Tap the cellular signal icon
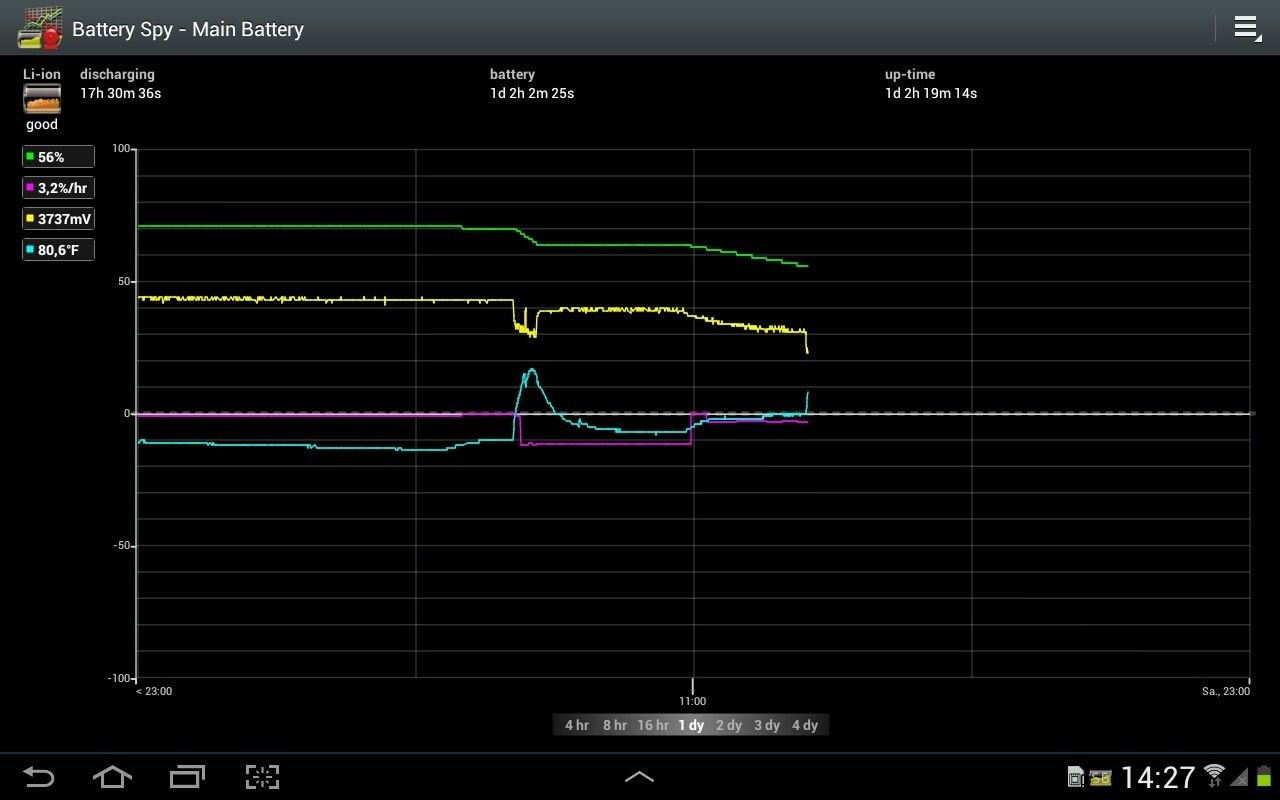The height and width of the screenshot is (800, 1280). coord(1239,777)
